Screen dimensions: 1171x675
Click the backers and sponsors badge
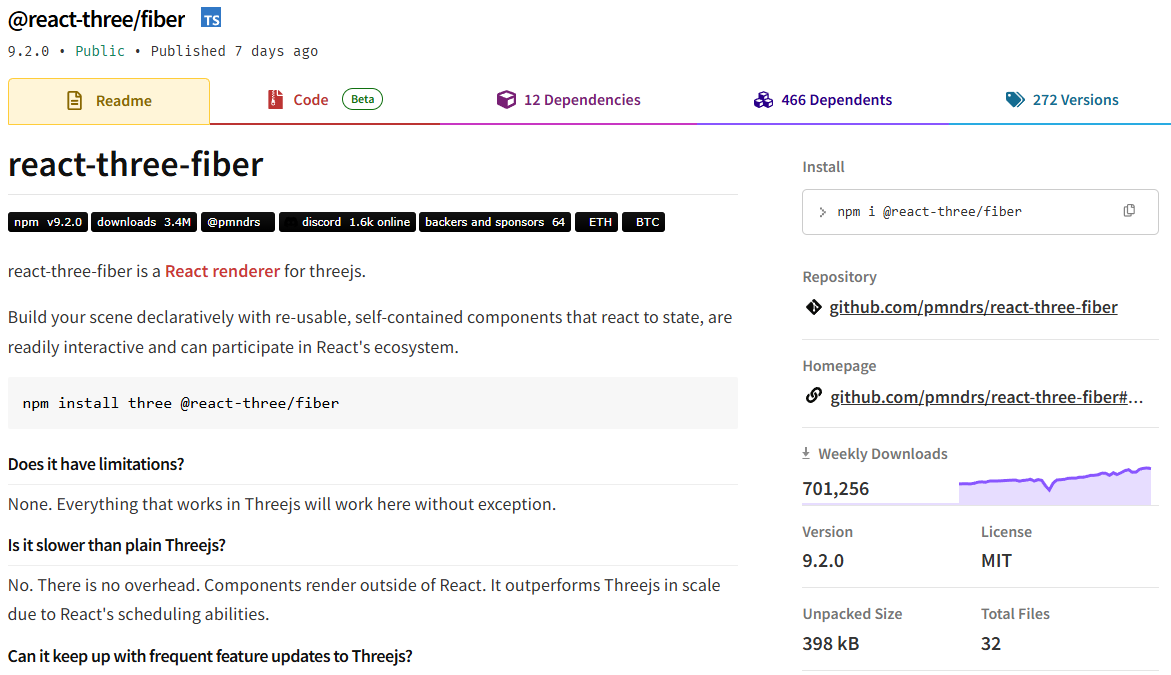[x=494, y=222]
